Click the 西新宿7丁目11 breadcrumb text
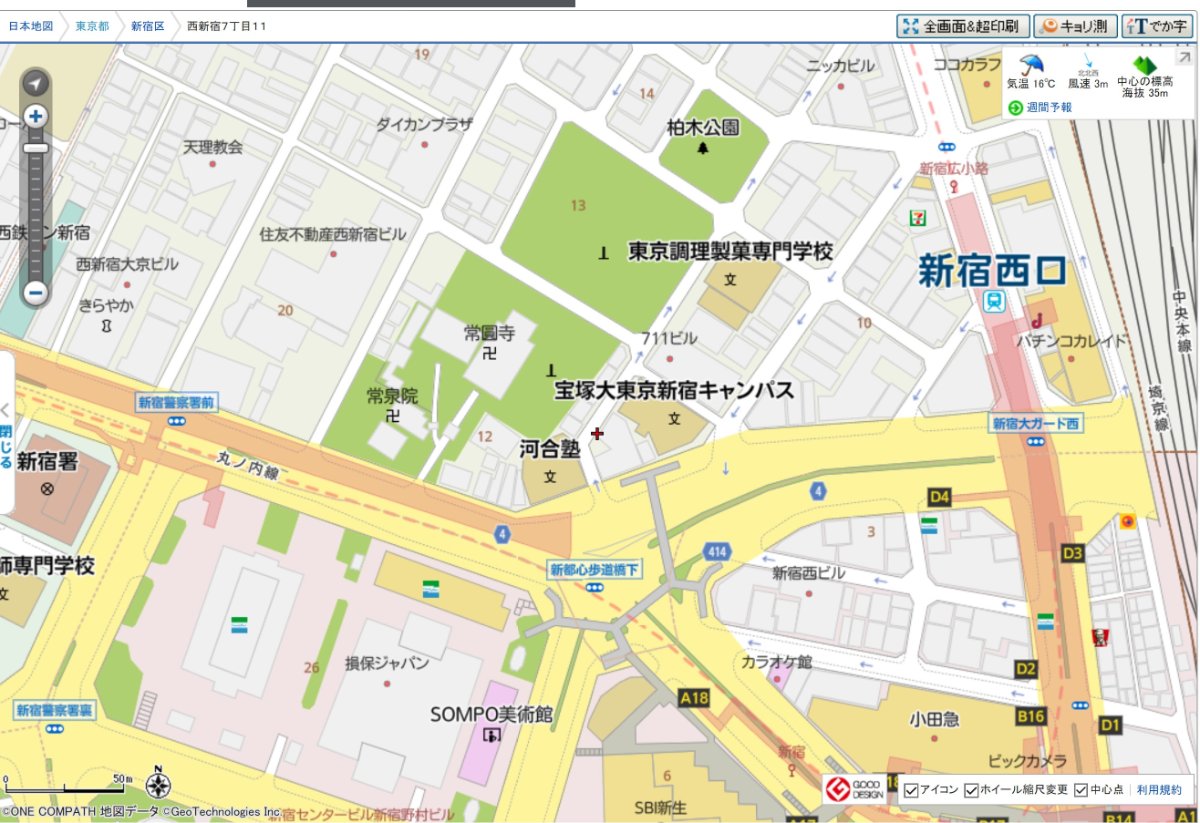This screenshot has height=823, width=1200. [227, 26]
